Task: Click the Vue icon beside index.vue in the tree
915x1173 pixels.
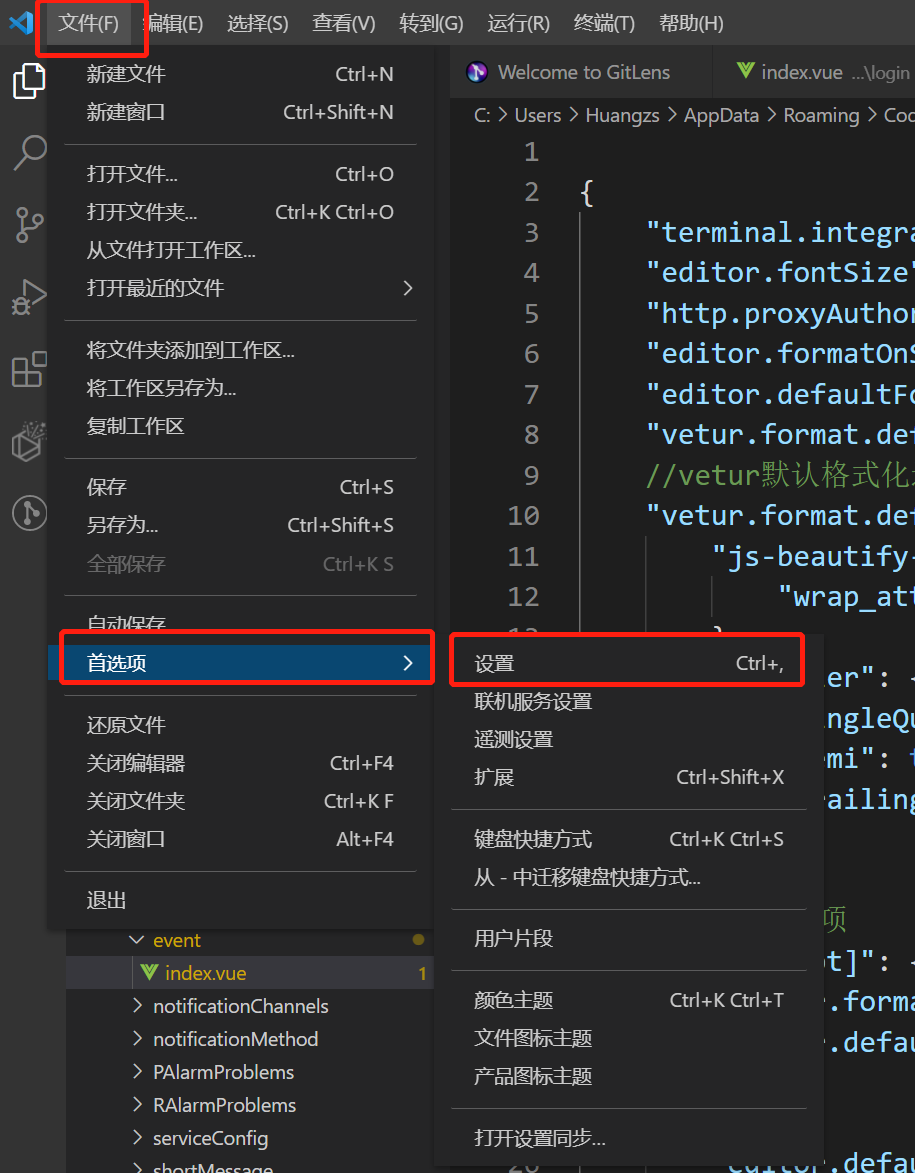Action: pos(149,973)
